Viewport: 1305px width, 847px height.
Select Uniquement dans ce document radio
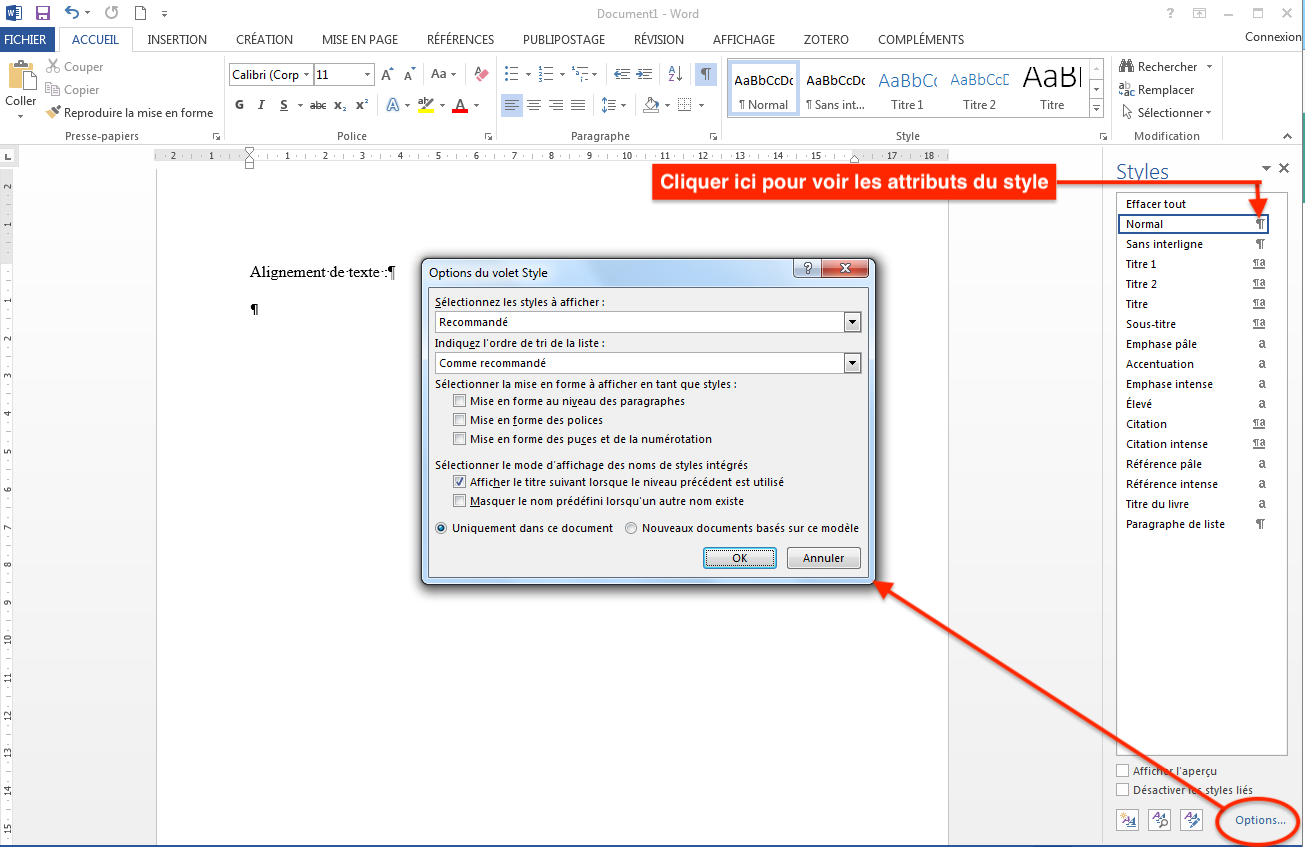point(441,528)
